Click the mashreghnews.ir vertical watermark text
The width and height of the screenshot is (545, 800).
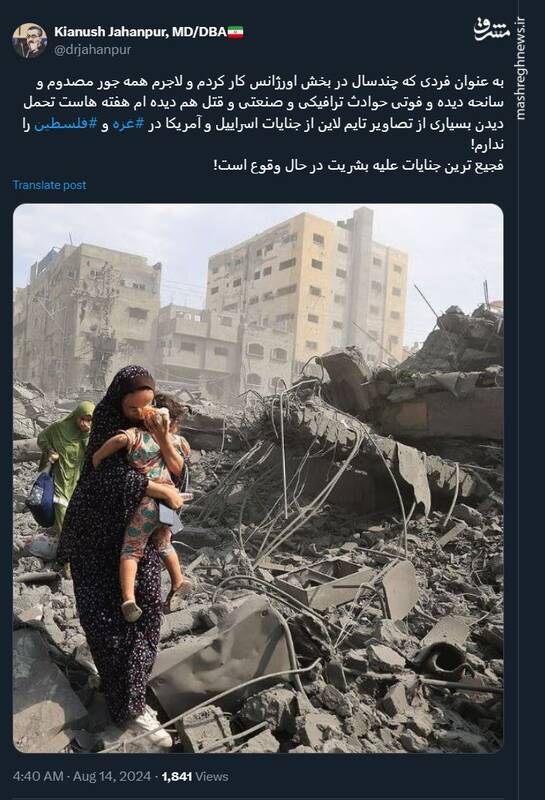tap(521, 69)
